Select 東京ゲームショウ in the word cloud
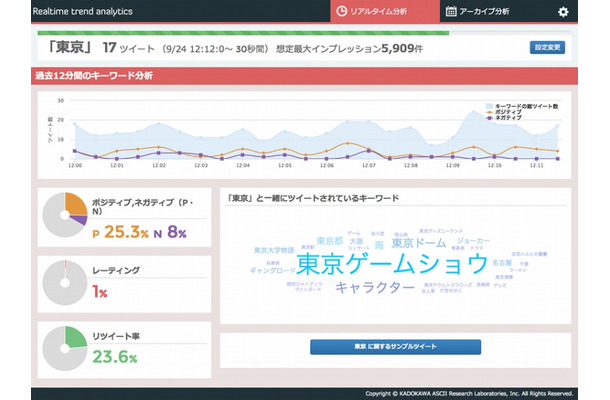Image resolution: width=610 pixels, height=400 pixels. point(392,263)
